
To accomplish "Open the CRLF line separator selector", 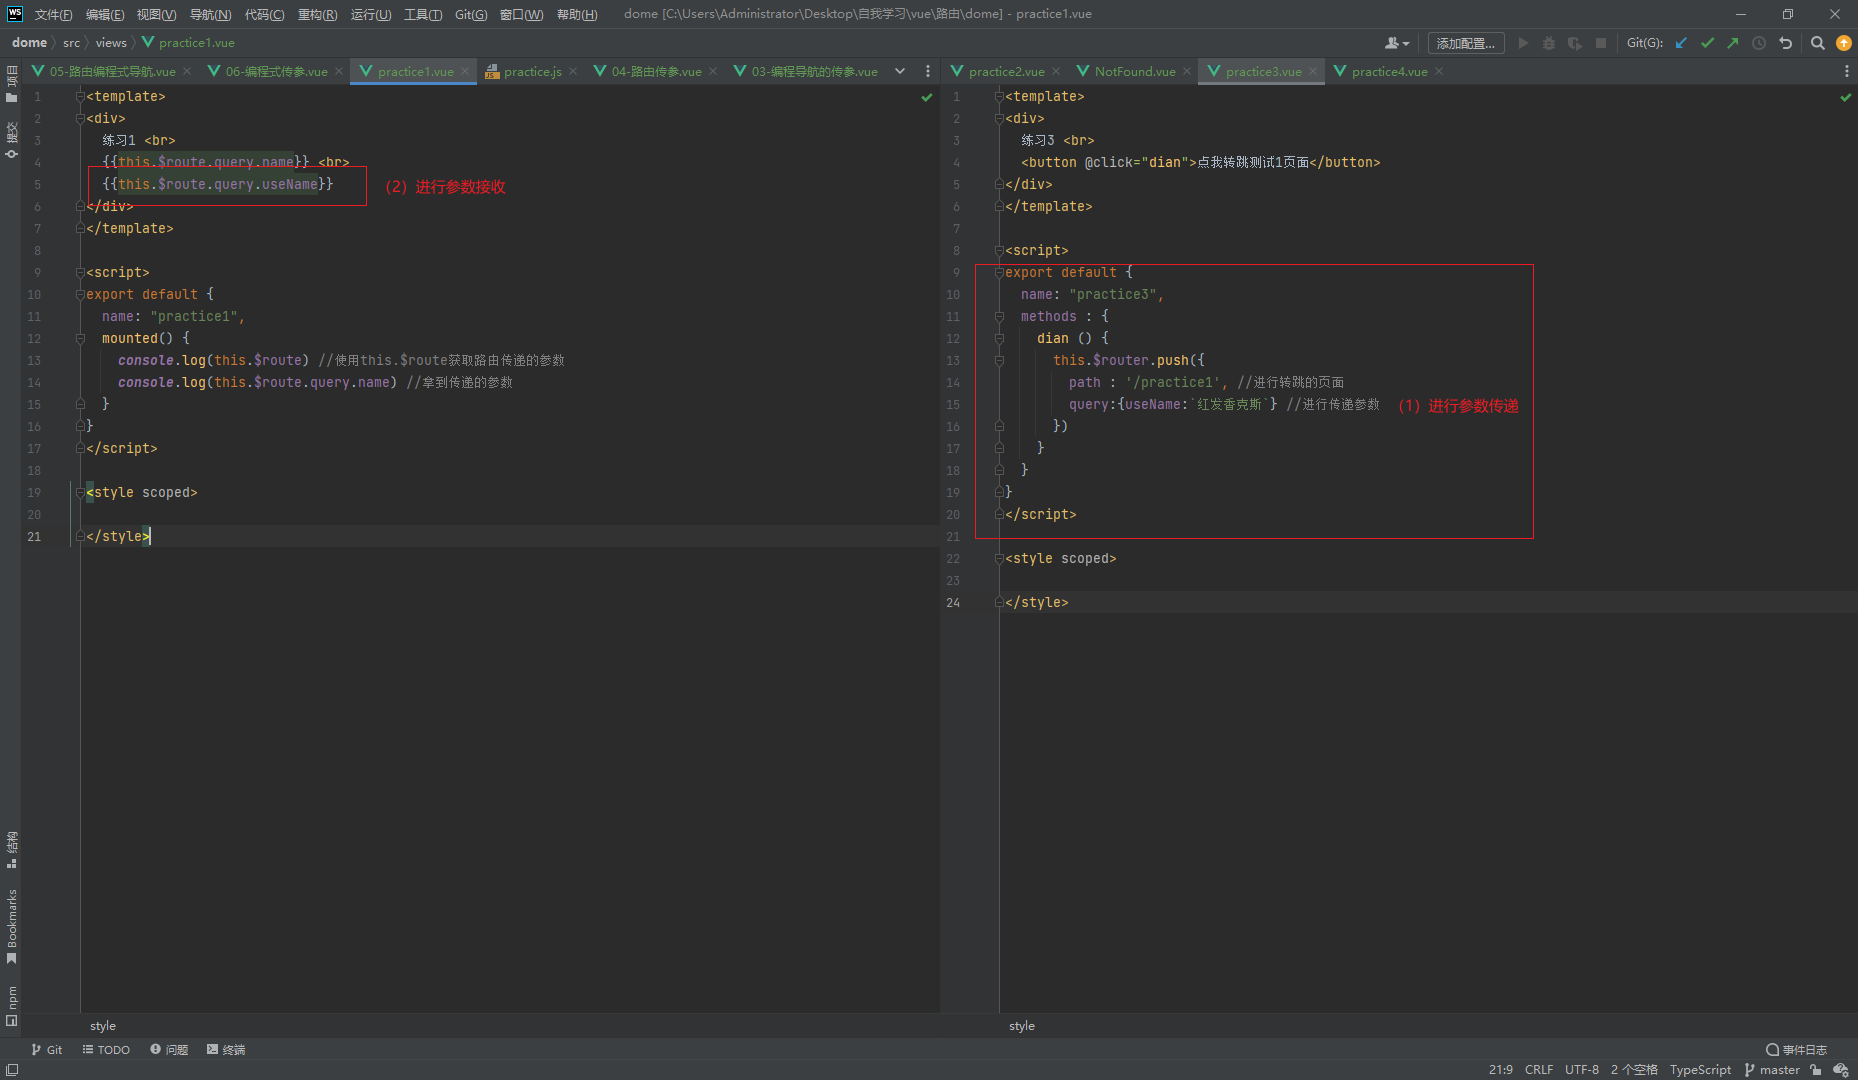I will (x=1538, y=1070).
